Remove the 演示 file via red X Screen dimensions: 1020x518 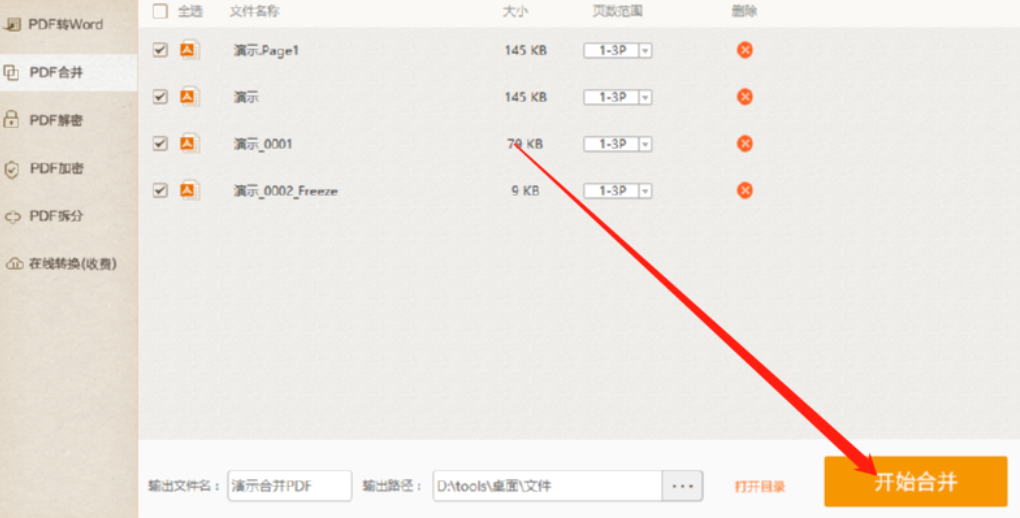745,97
